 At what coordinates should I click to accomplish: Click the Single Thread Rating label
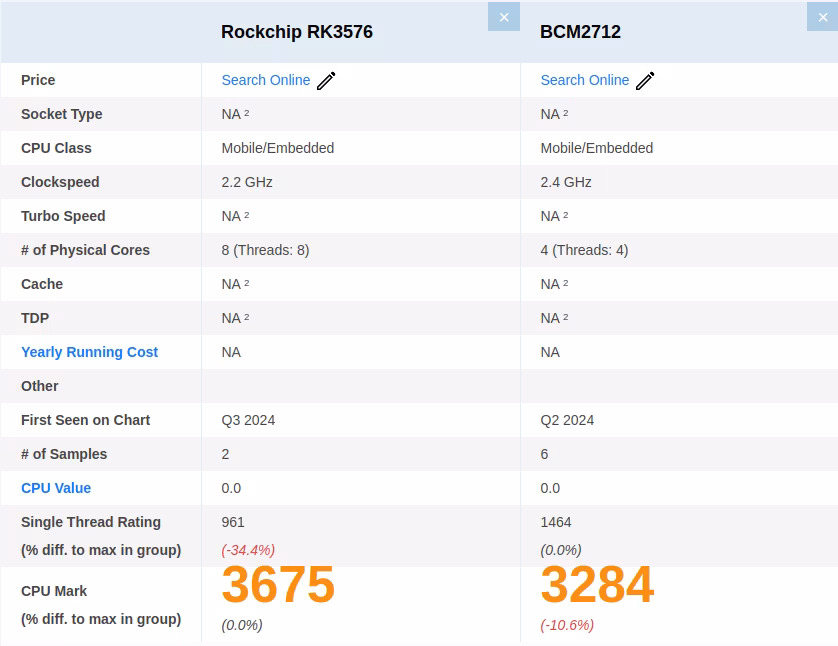tap(90, 522)
